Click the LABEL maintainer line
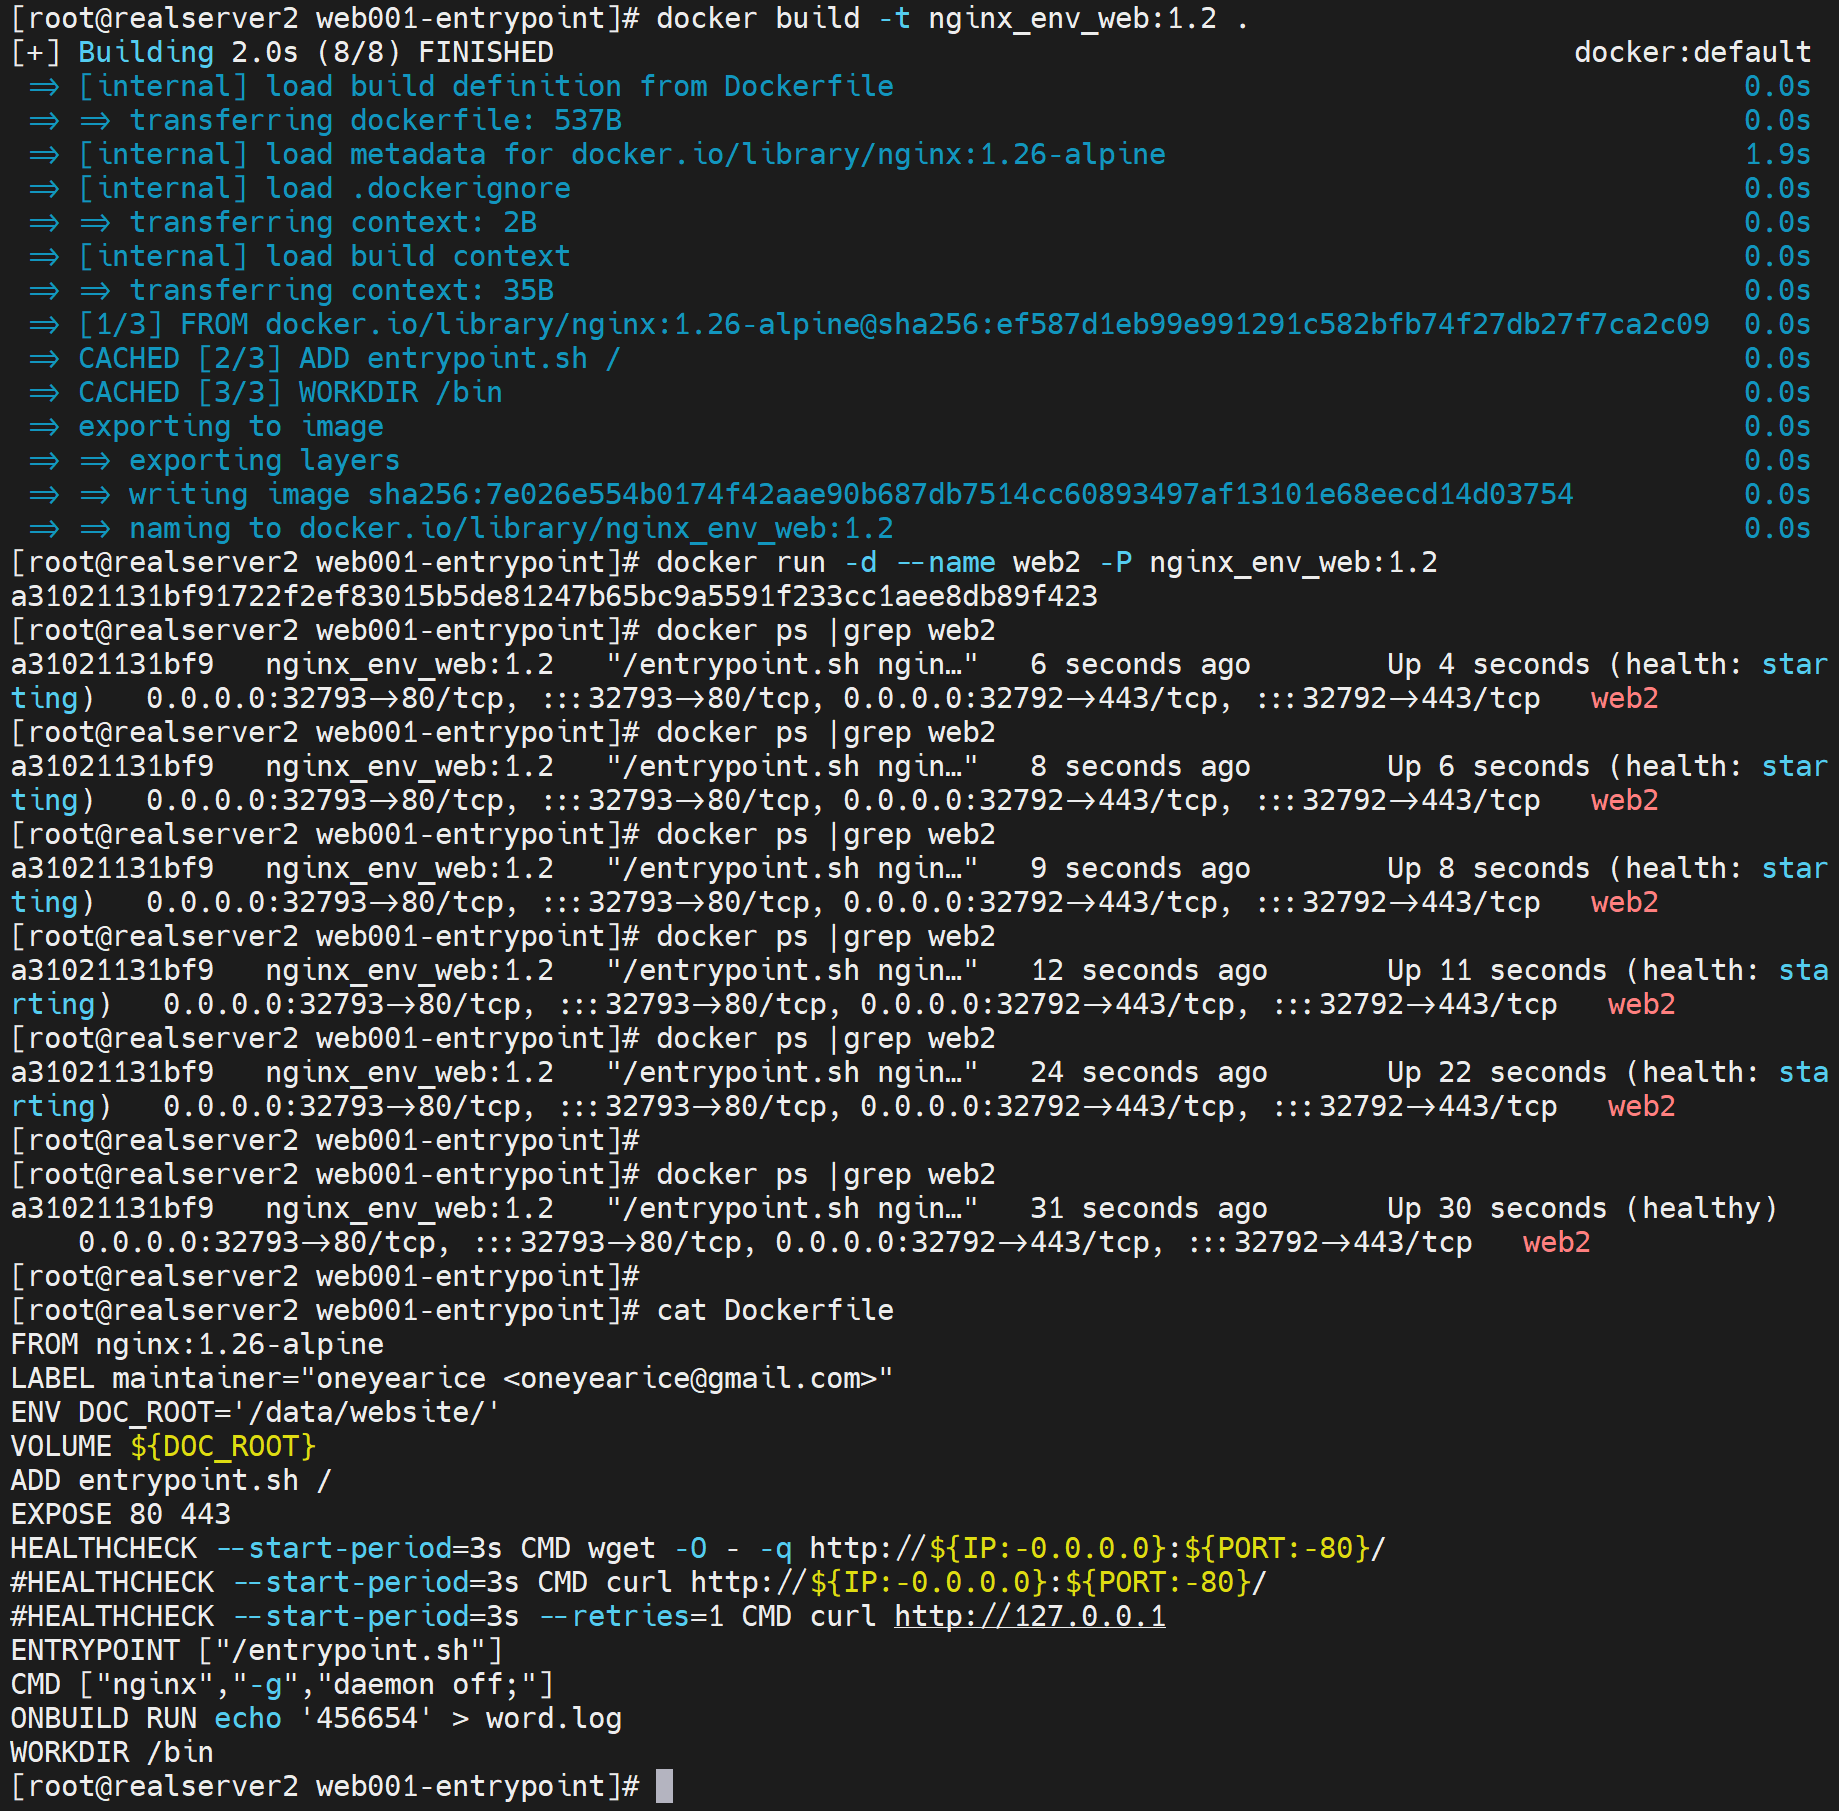Screen dimensions: 1839x1811 (451, 1378)
